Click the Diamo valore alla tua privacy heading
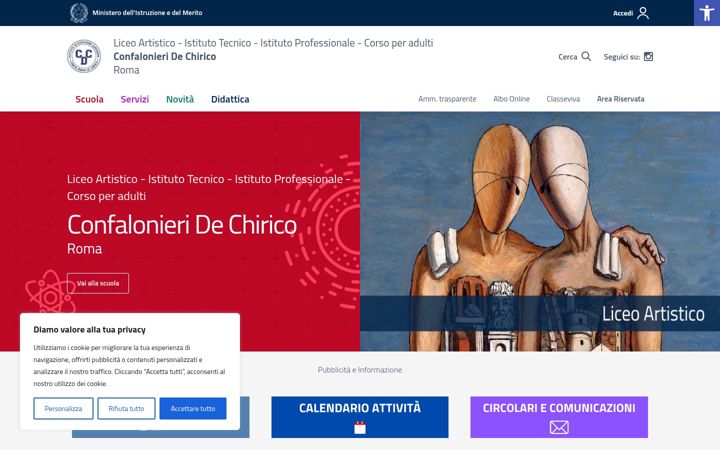The height and width of the screenshot is (450, 720). point(90,330)
